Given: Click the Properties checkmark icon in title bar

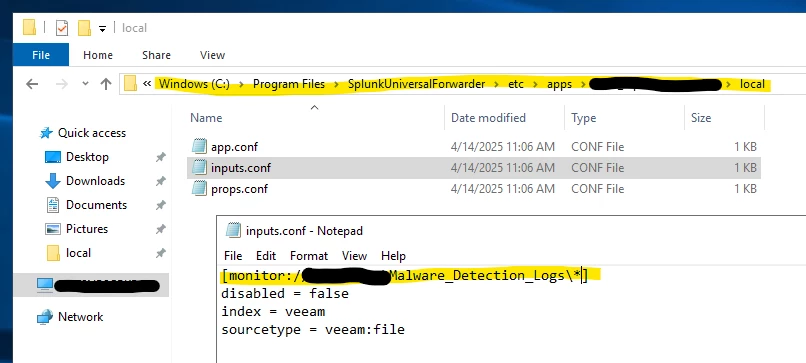Looking at the screenshot, I should [62, 28].
